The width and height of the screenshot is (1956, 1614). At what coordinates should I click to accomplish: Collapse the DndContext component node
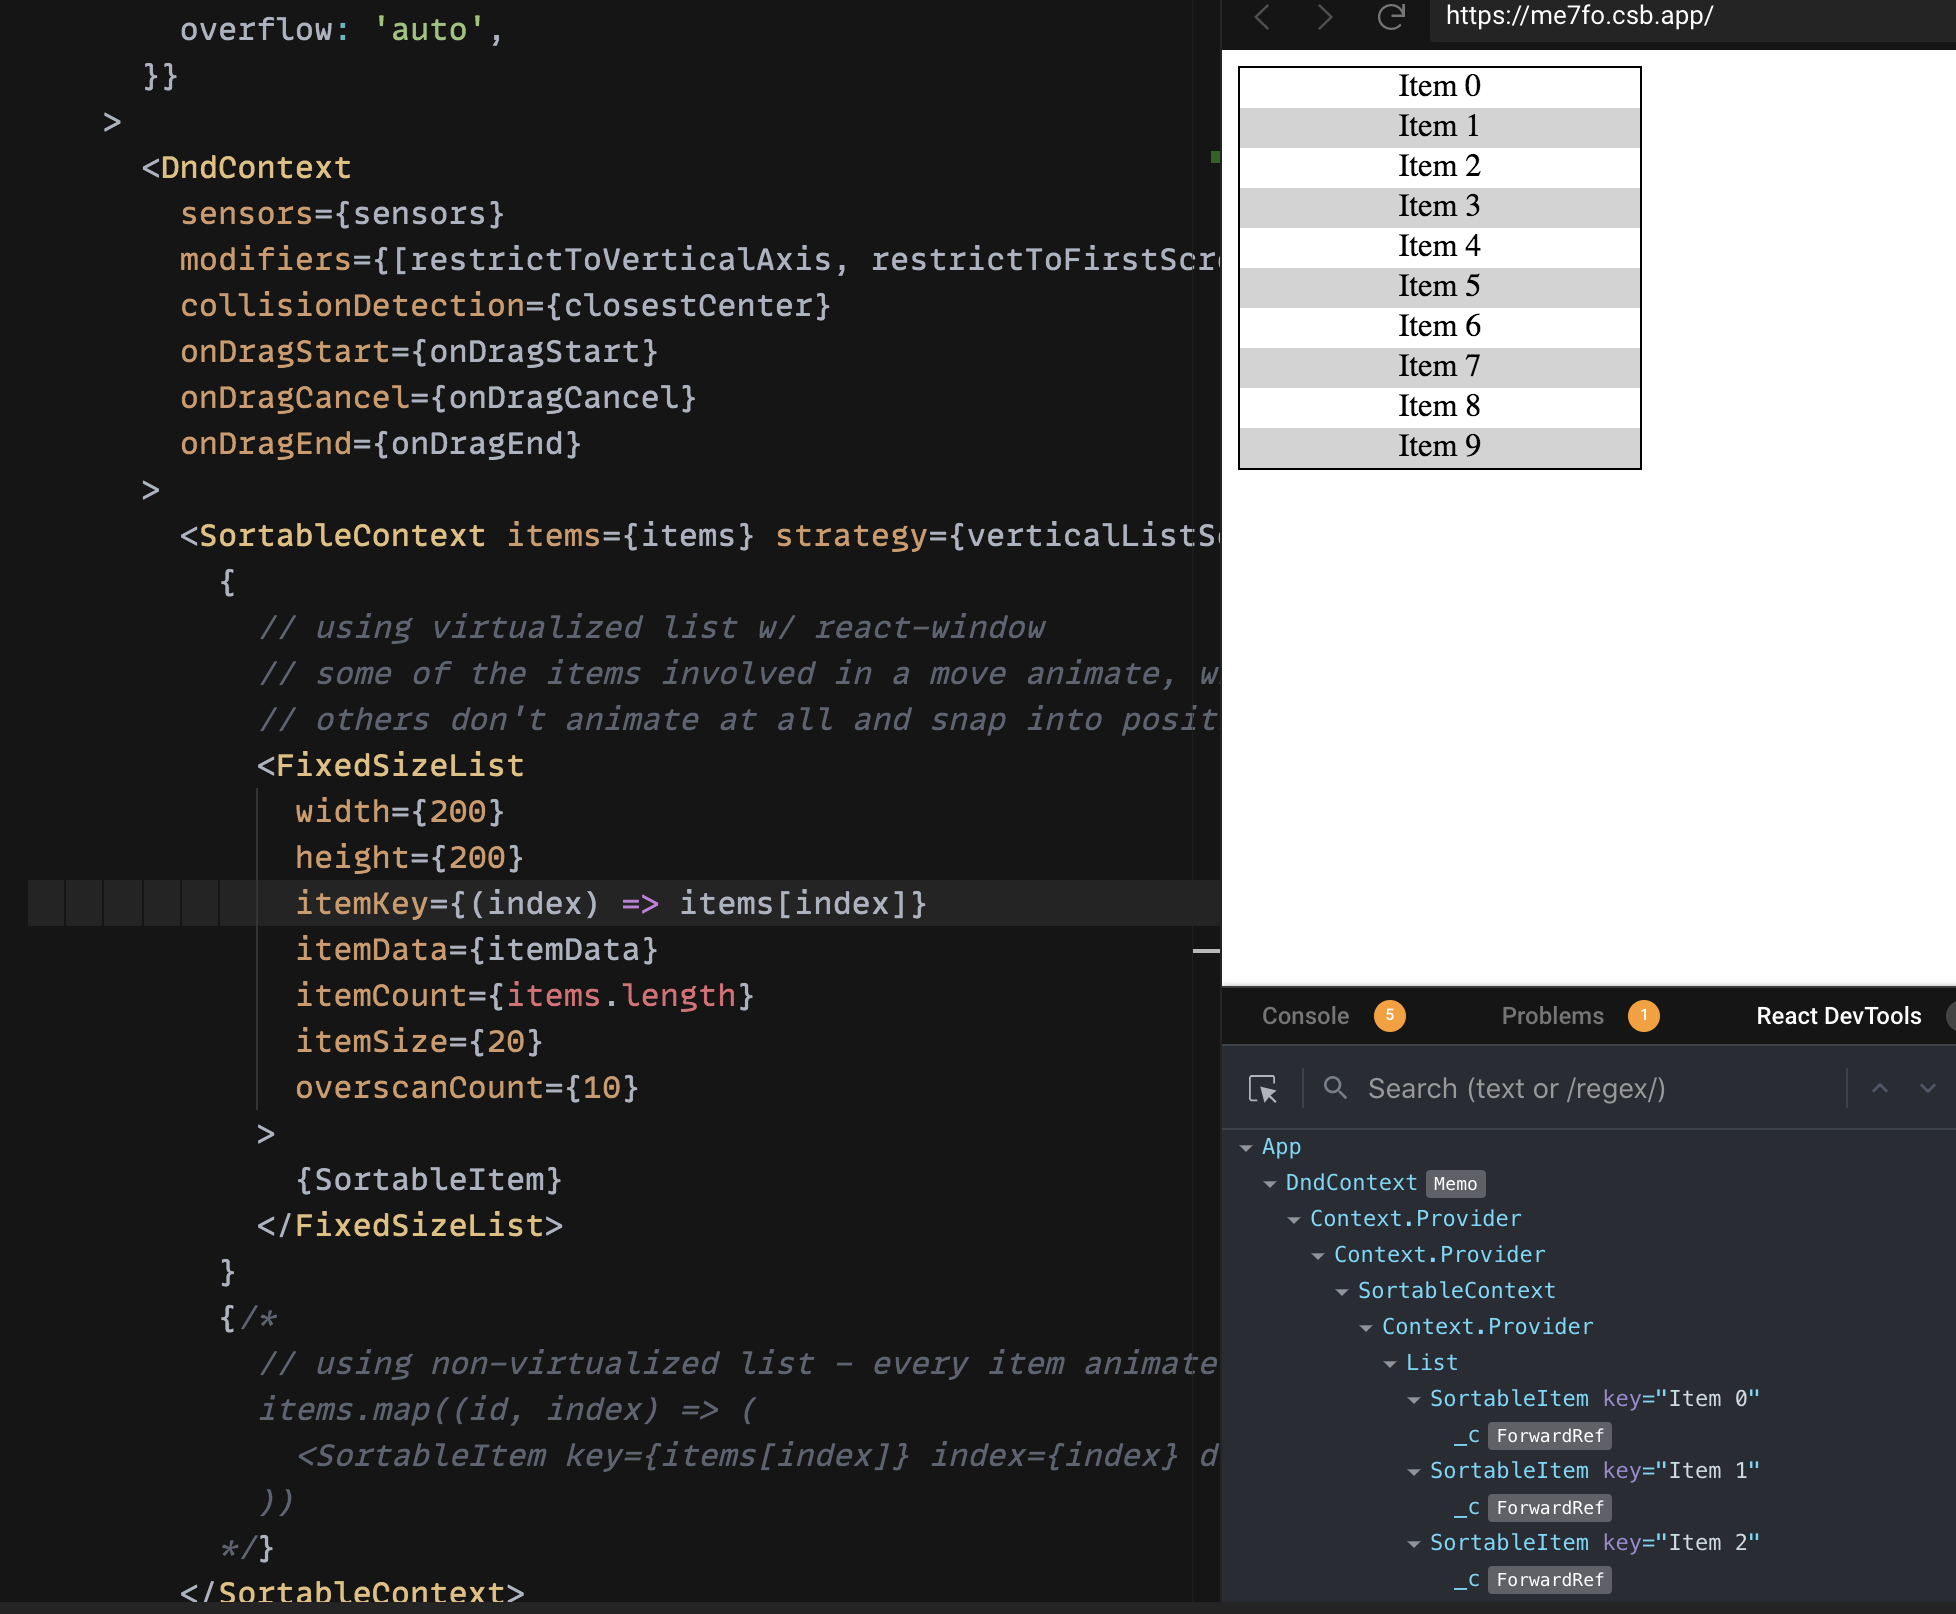[x=1270, y=1184]
